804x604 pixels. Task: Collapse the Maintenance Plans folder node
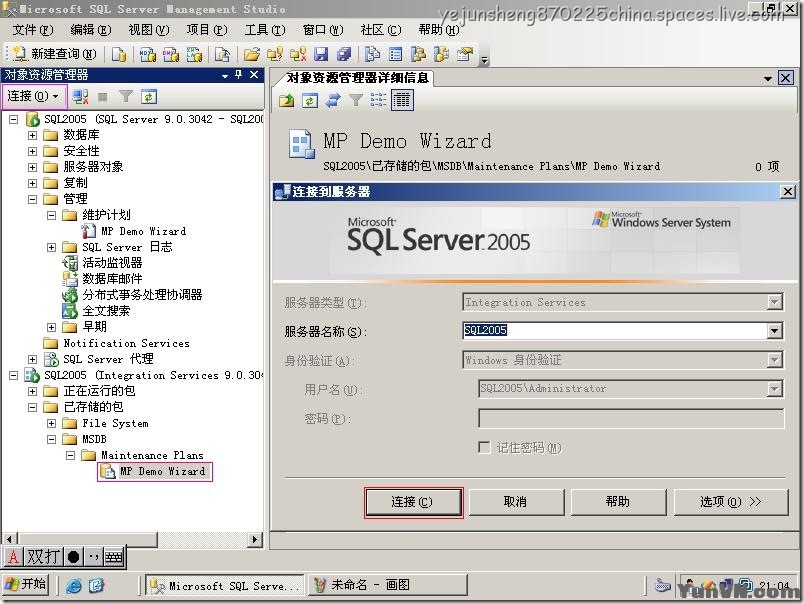pyautogui.click(x=70, y=455)
